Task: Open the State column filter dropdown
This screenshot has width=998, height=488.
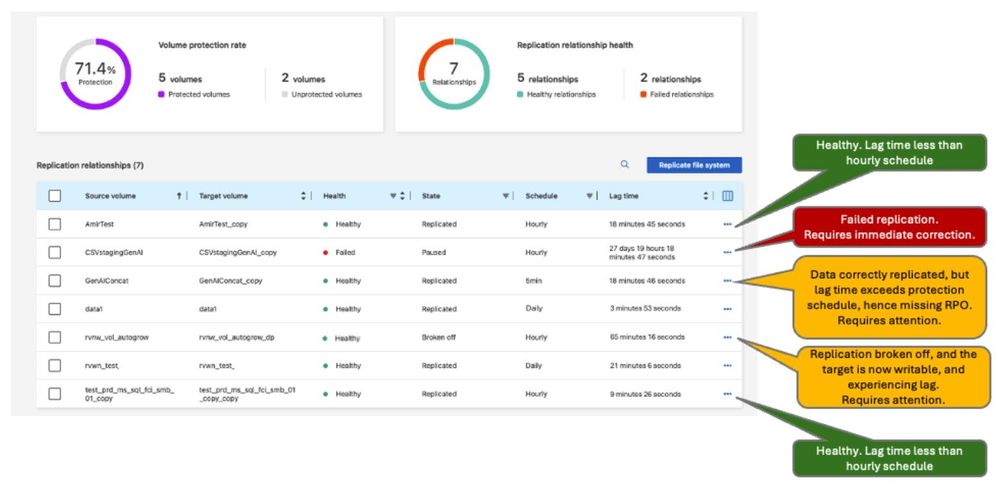Action: pyautogui.click(x=506, y=196)
